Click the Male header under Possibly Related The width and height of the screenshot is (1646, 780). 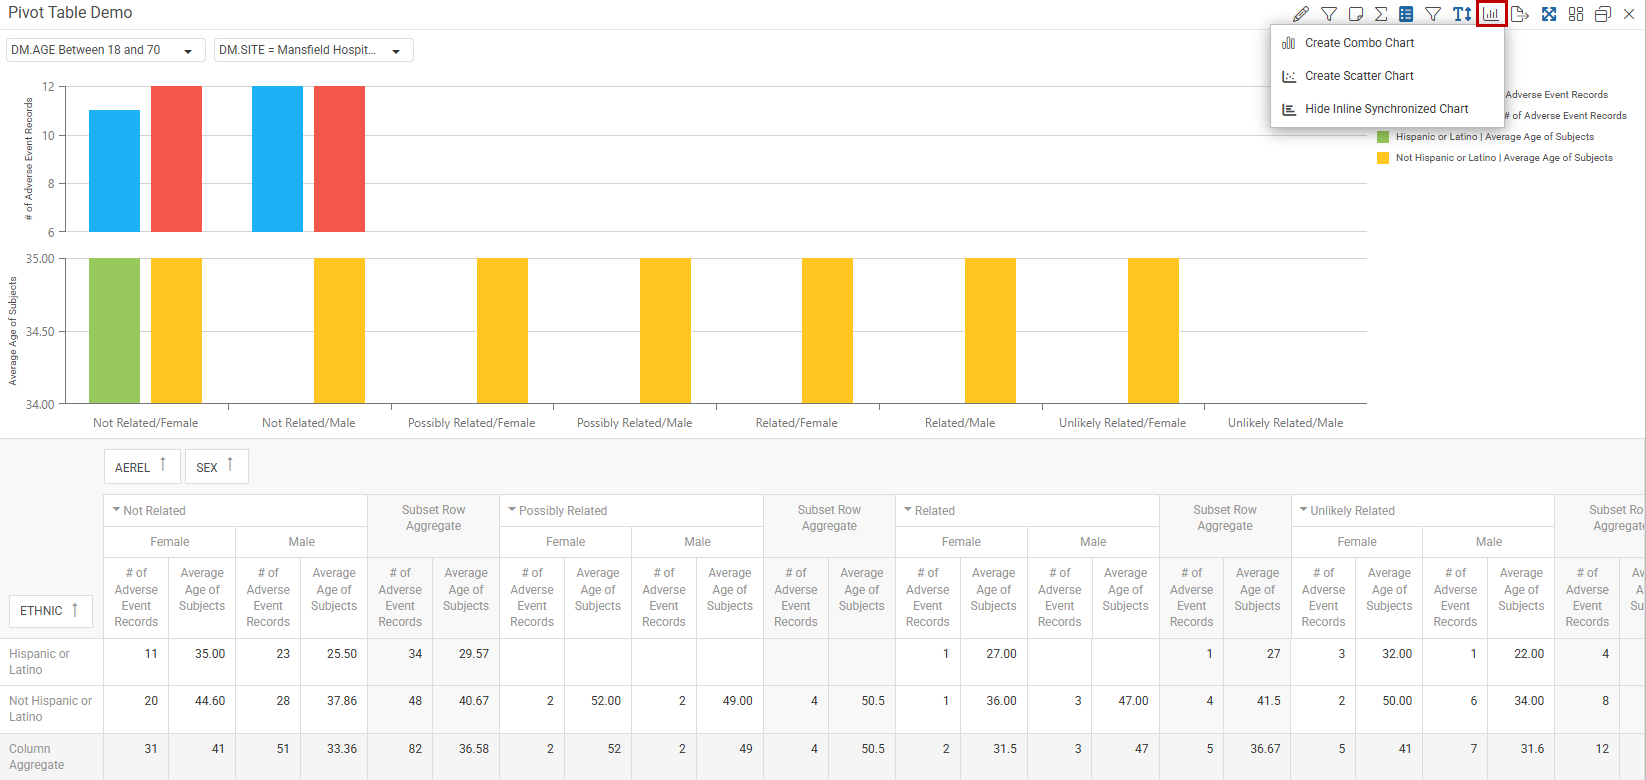[x=697, y=542]
